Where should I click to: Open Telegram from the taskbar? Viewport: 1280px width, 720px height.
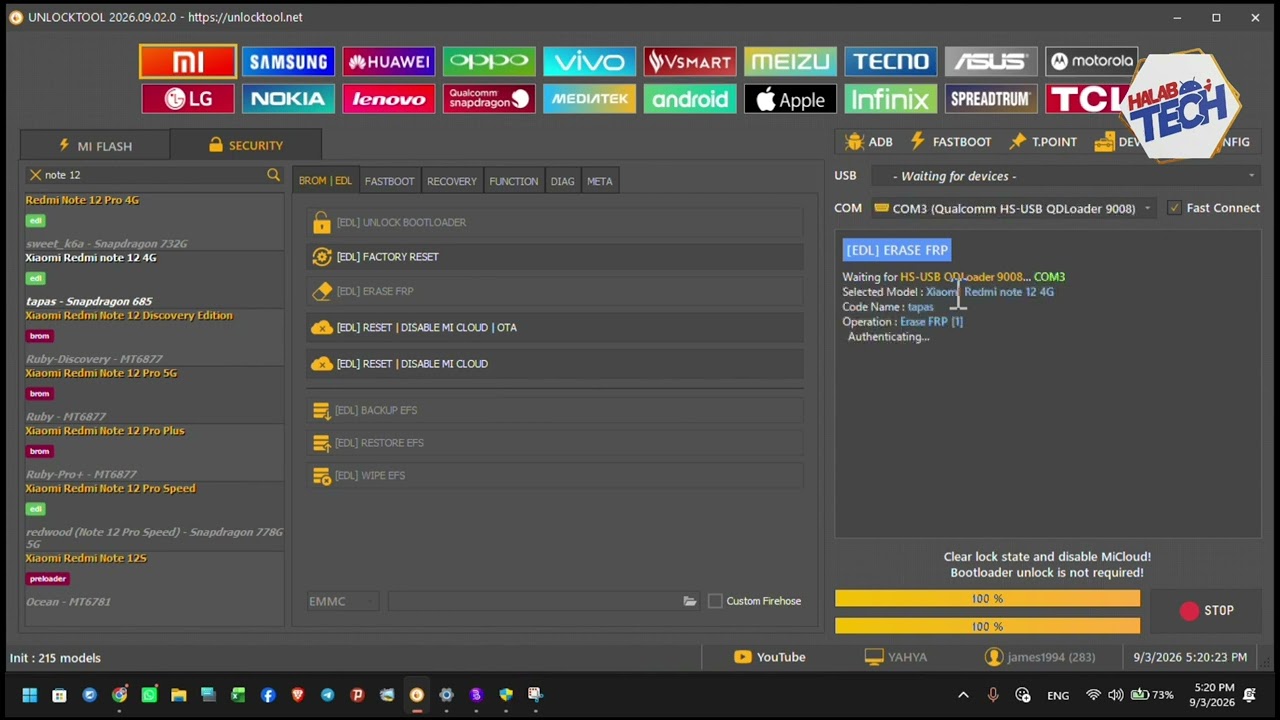[x=327, y=695]
